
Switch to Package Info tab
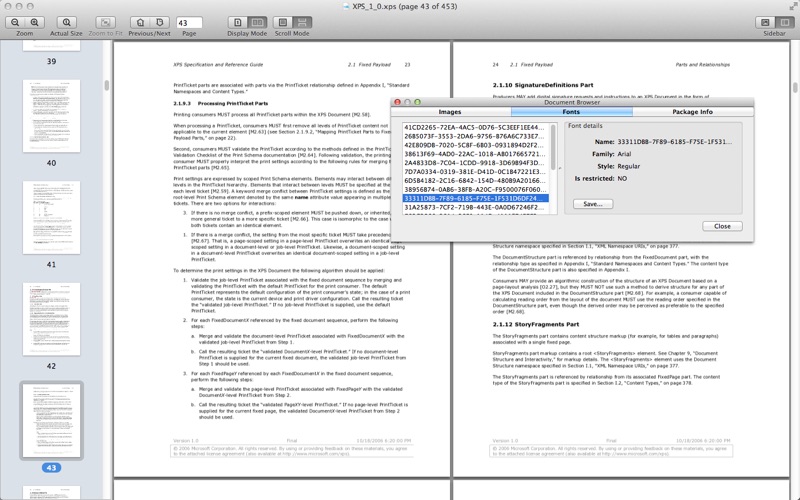[692, 112]
